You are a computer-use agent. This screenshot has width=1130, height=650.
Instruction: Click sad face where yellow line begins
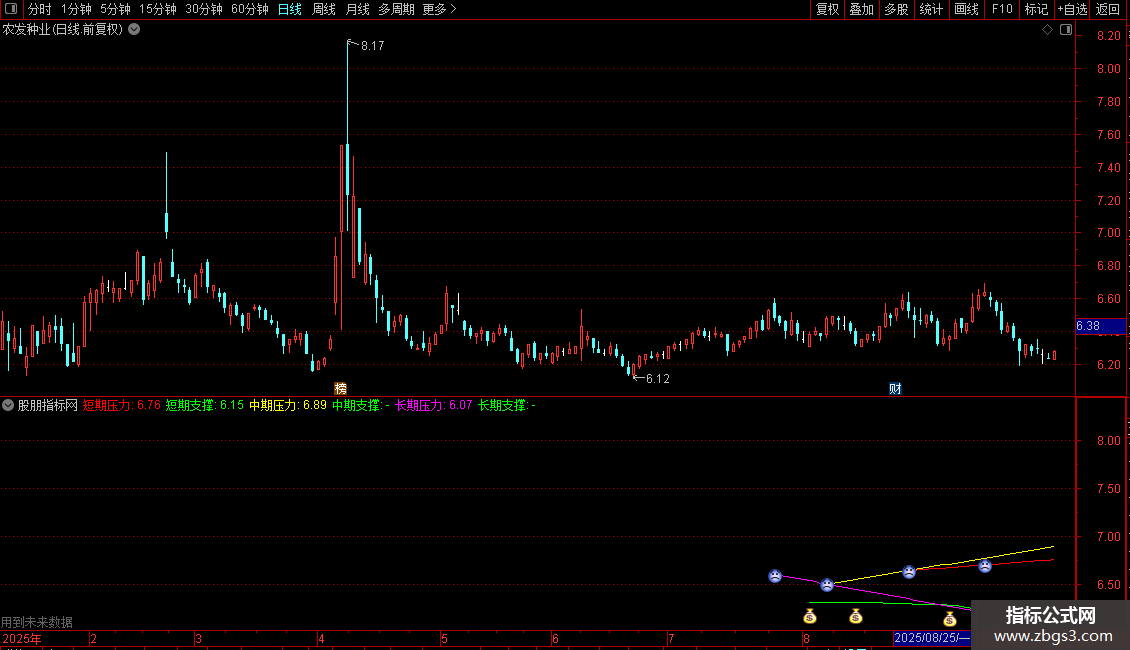(x=827, y=584)
